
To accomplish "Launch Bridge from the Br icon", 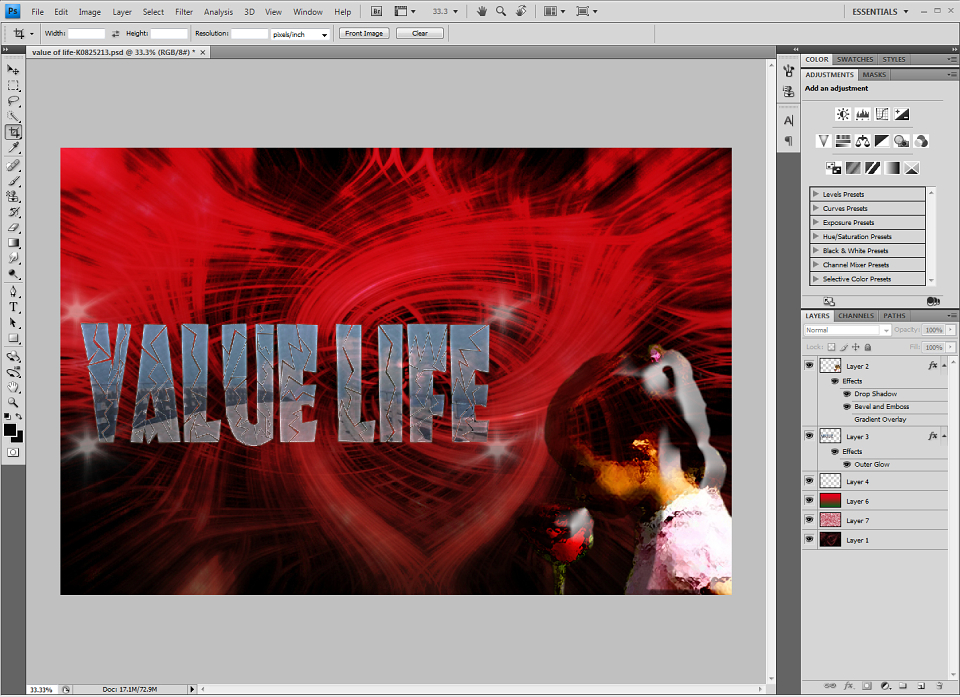I will point(377,11).
